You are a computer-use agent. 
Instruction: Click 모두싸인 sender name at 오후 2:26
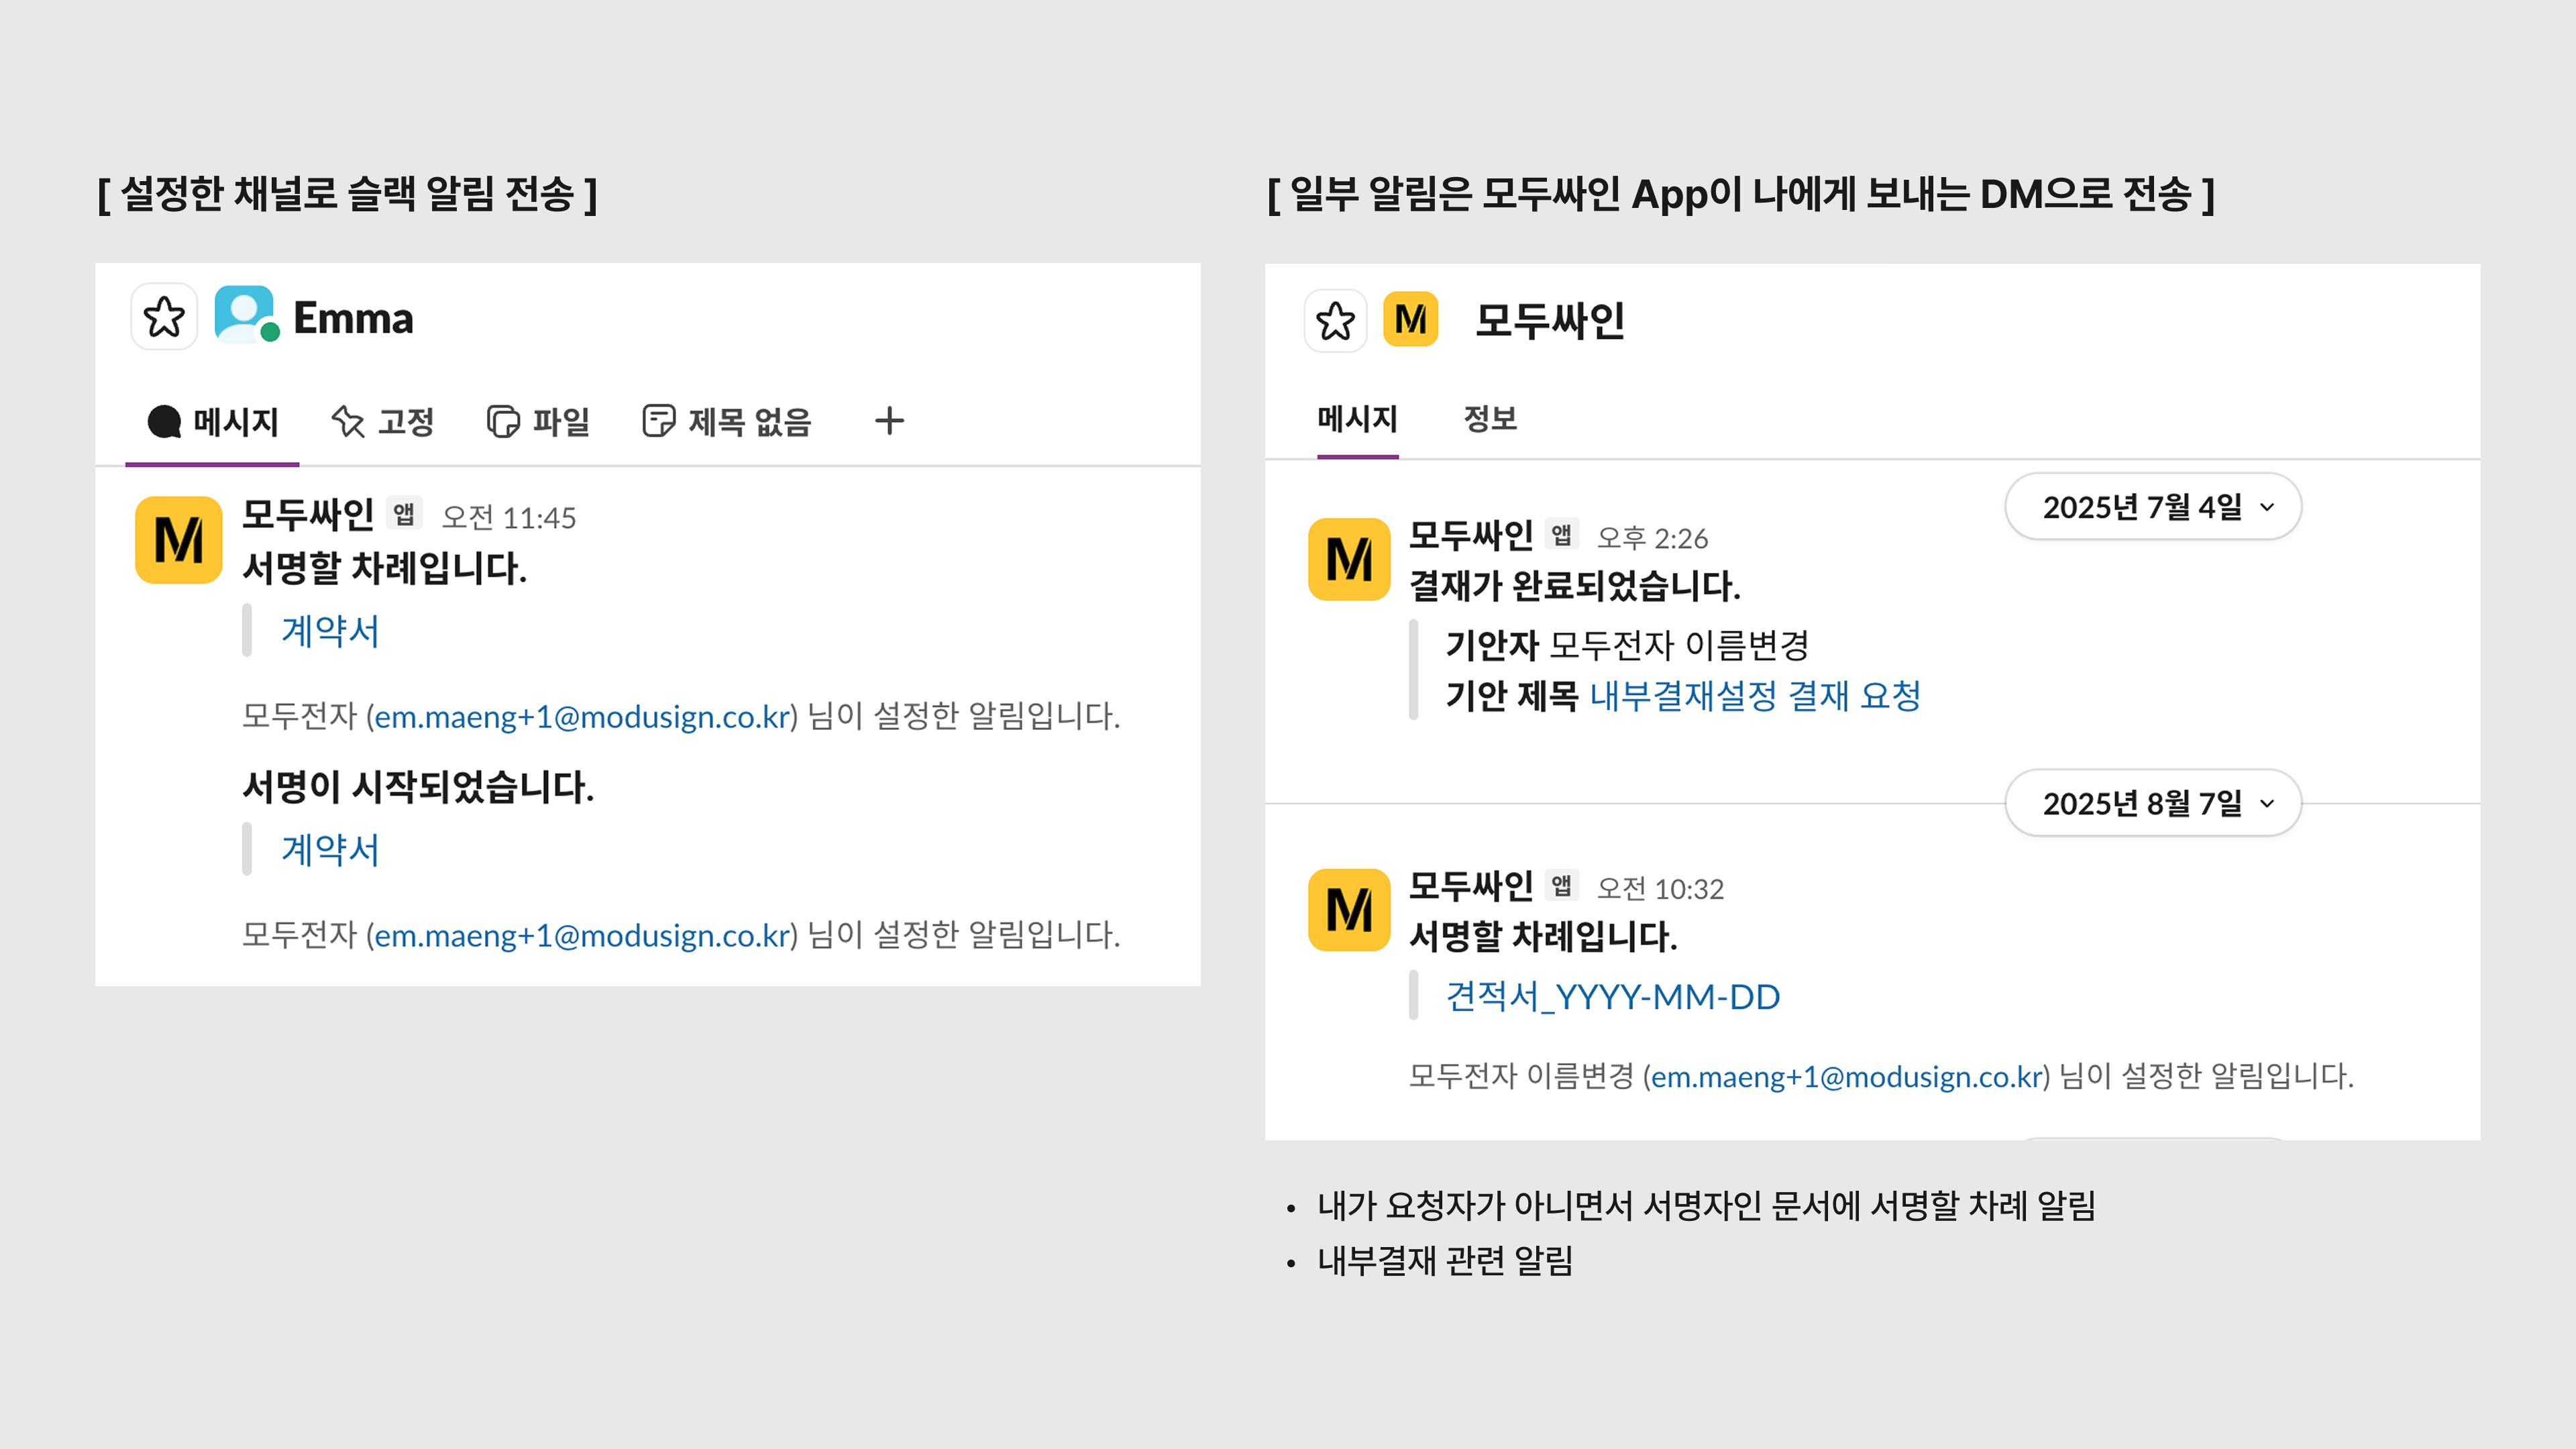(1471, 536)
